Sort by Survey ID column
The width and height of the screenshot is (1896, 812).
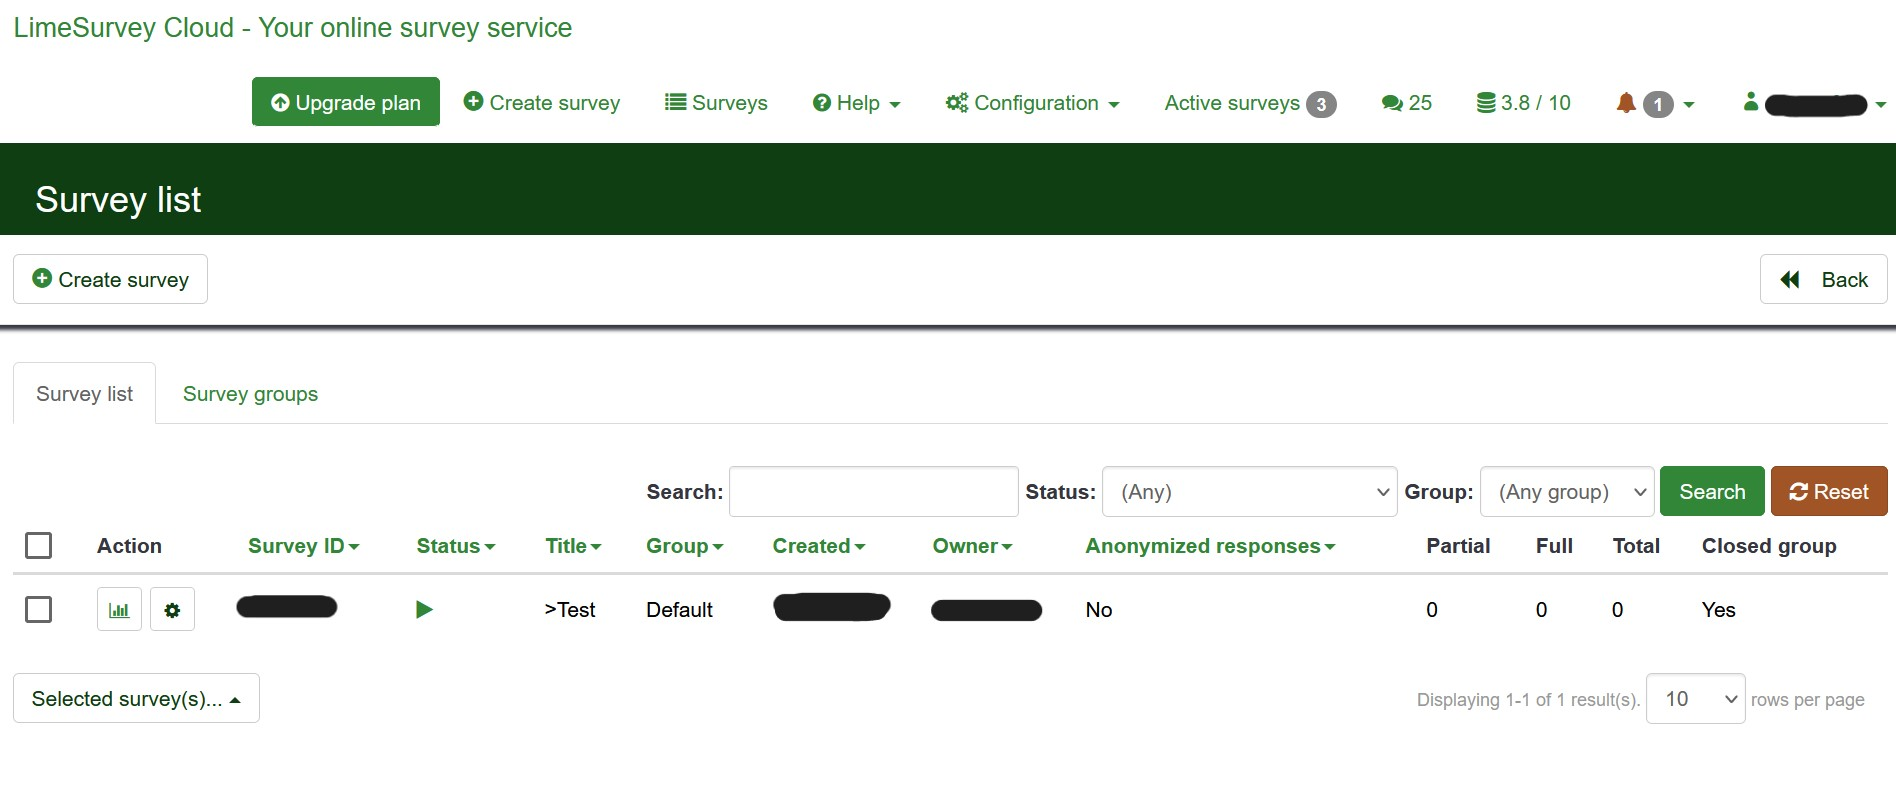(x=303, y=546)
